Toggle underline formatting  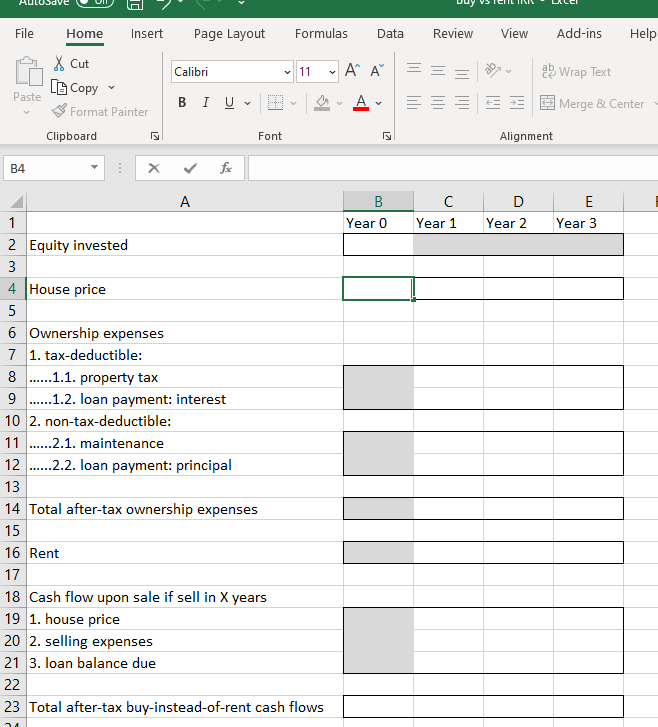(229, 102)
